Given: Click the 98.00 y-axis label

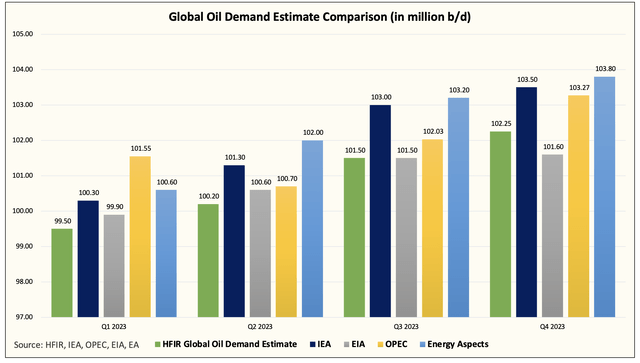Looking at the screenshot, I should point(23,282).
